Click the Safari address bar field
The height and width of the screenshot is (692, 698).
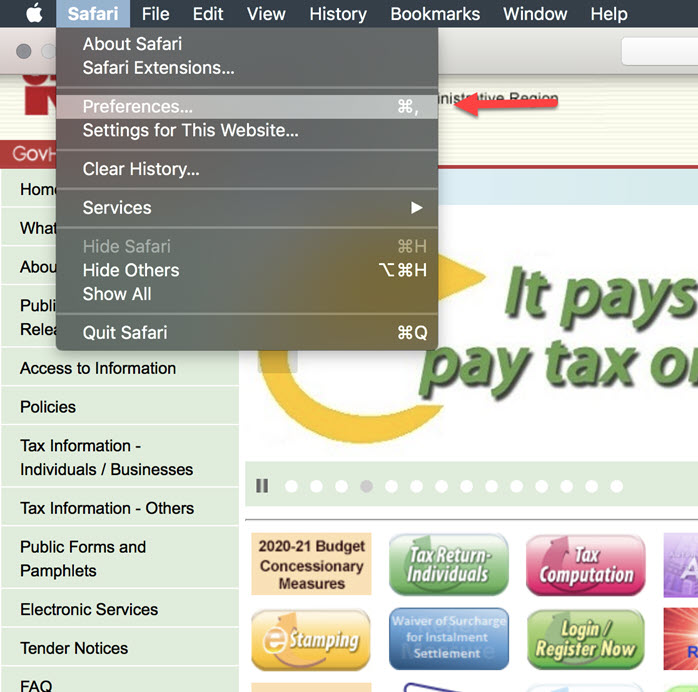click(x=660, y=52)
